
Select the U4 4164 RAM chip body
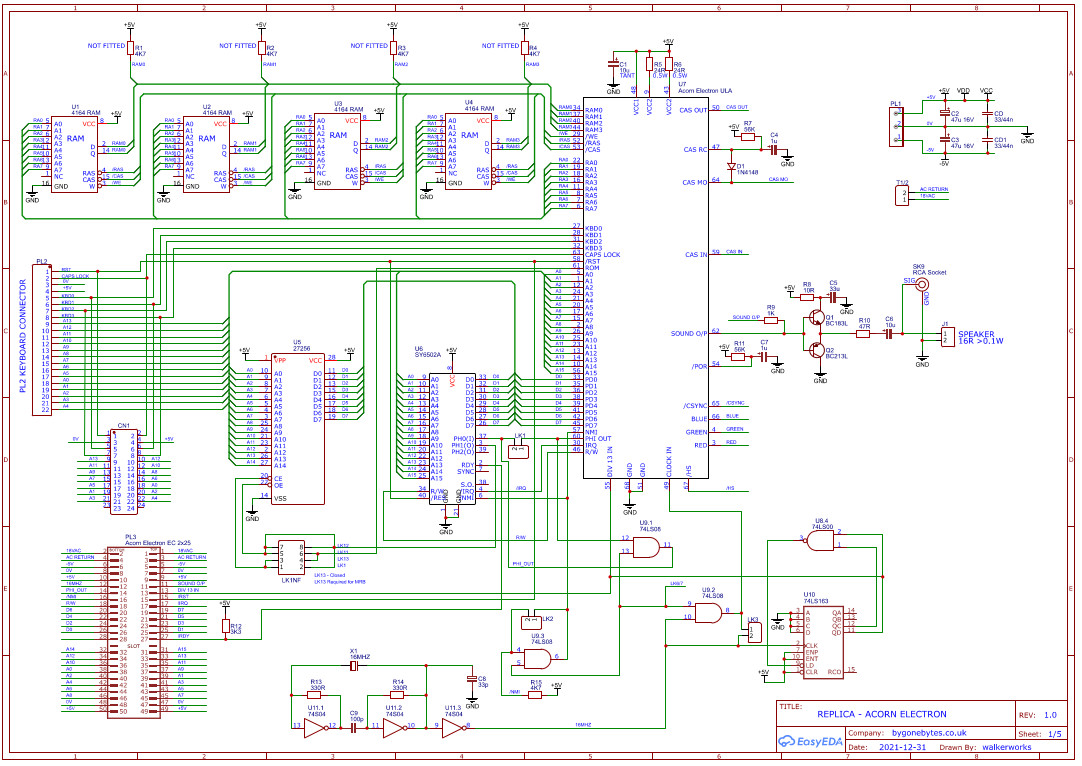coord(469,151)
